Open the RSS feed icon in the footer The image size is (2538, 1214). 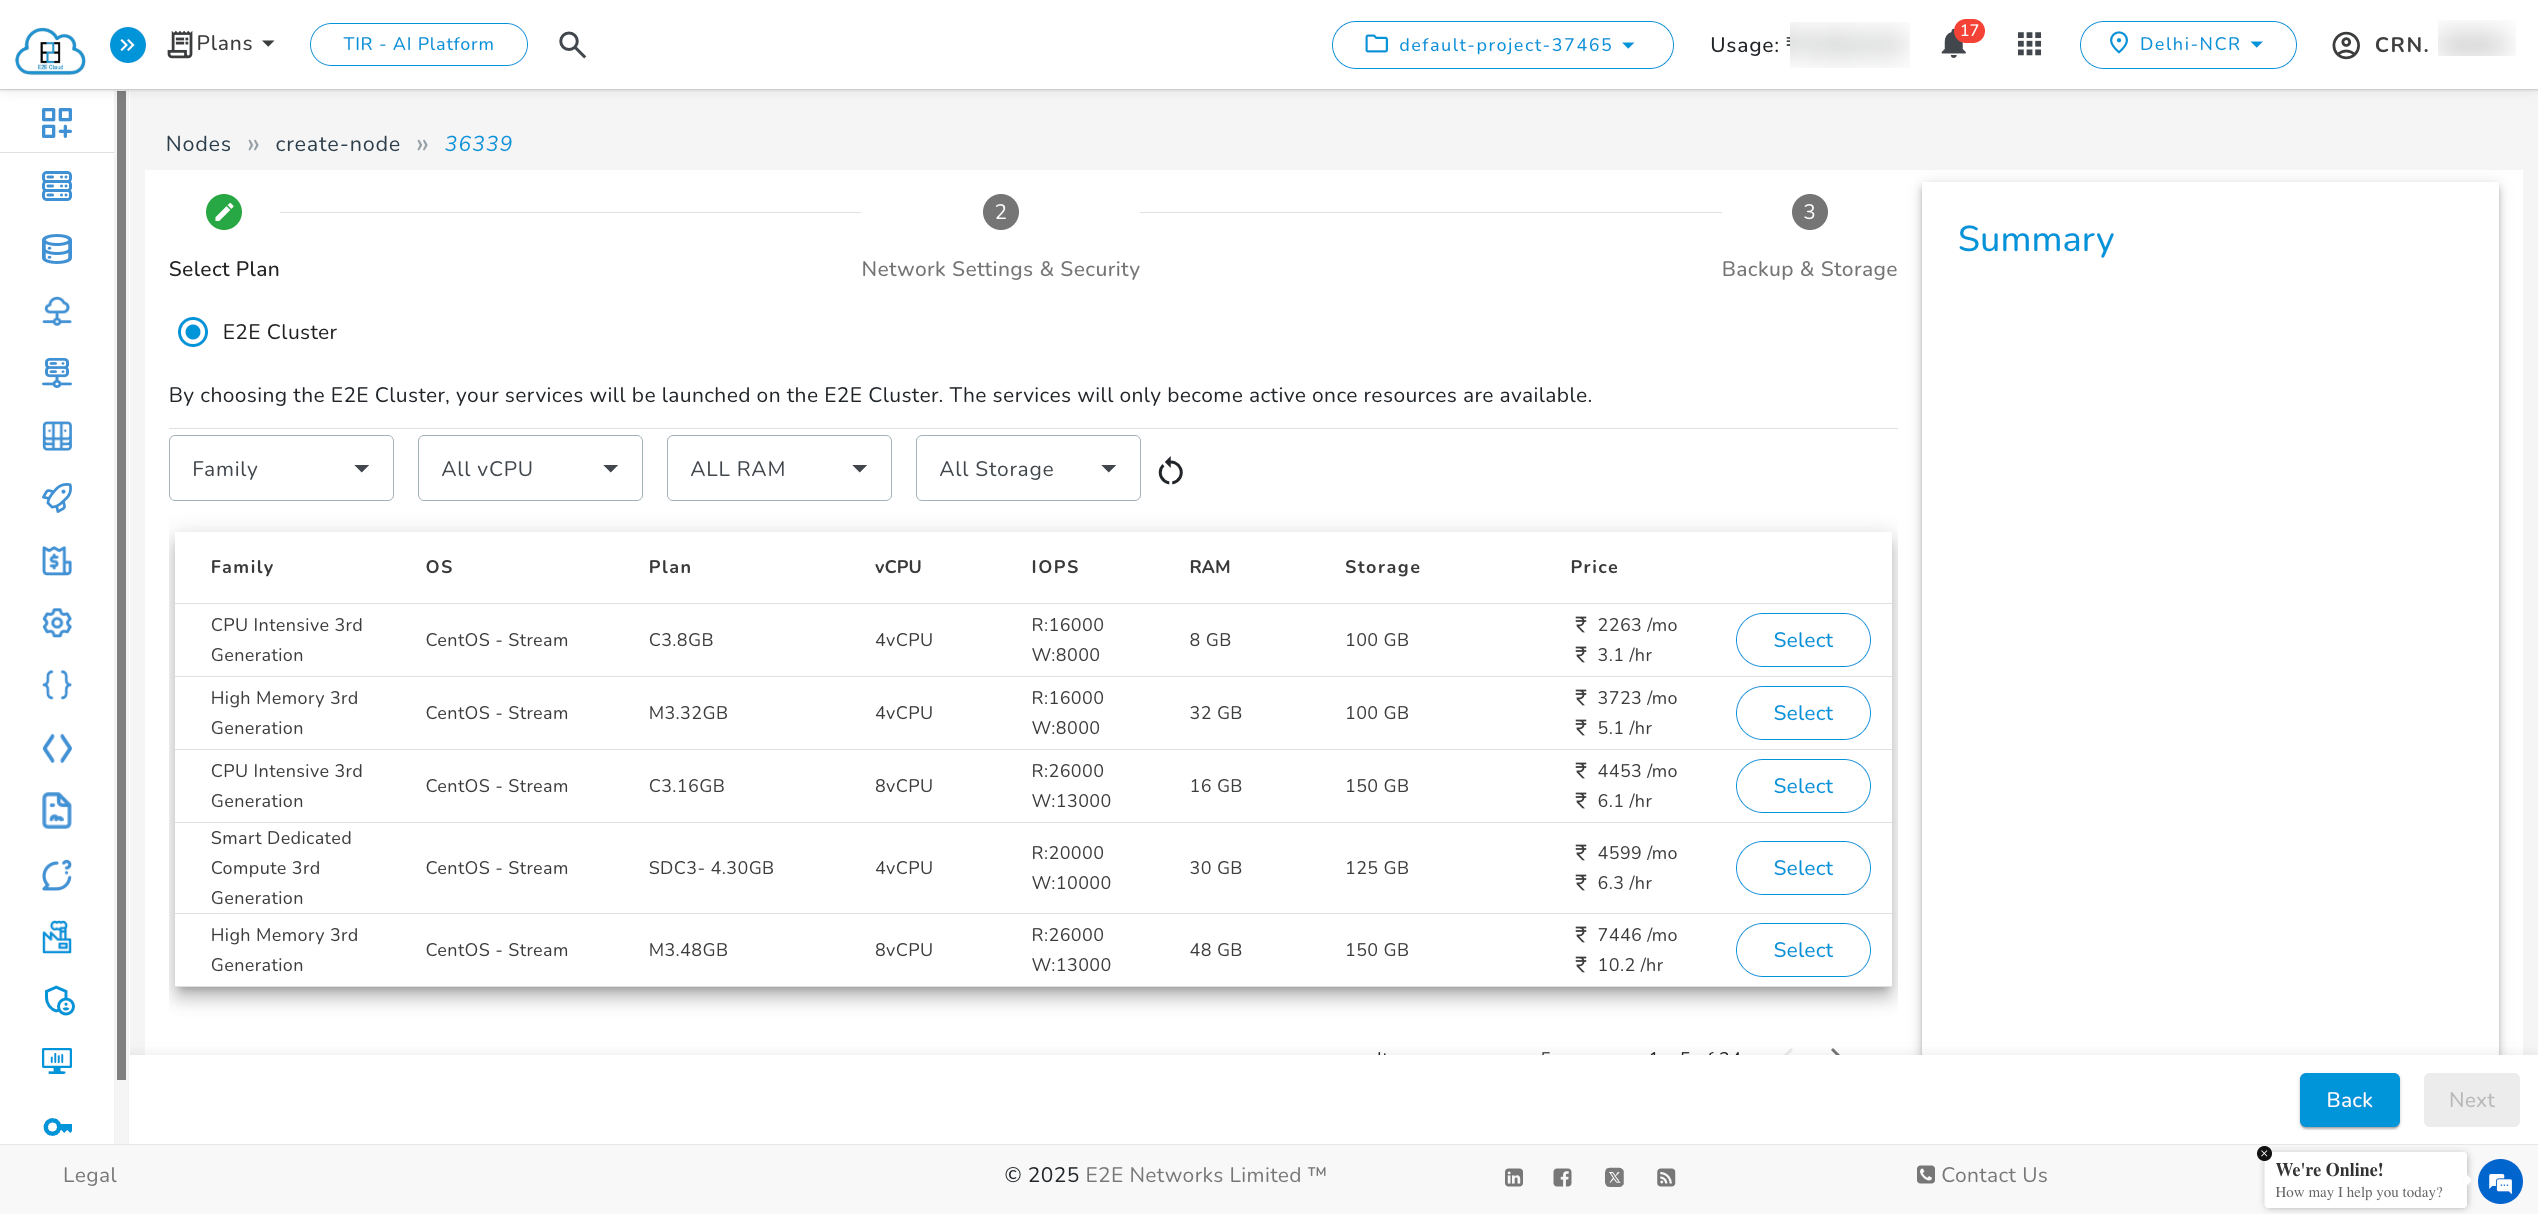pyautogui.click(x=1666, y=1177)
